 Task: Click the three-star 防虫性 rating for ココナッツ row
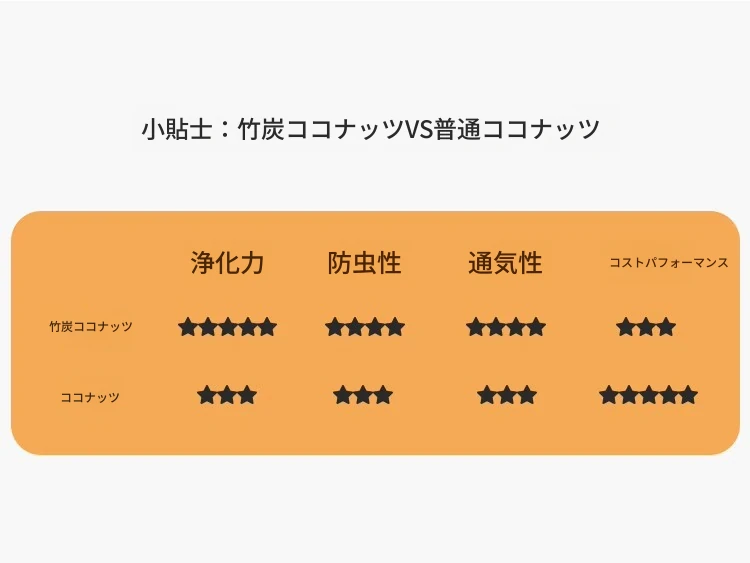[363, 395]
